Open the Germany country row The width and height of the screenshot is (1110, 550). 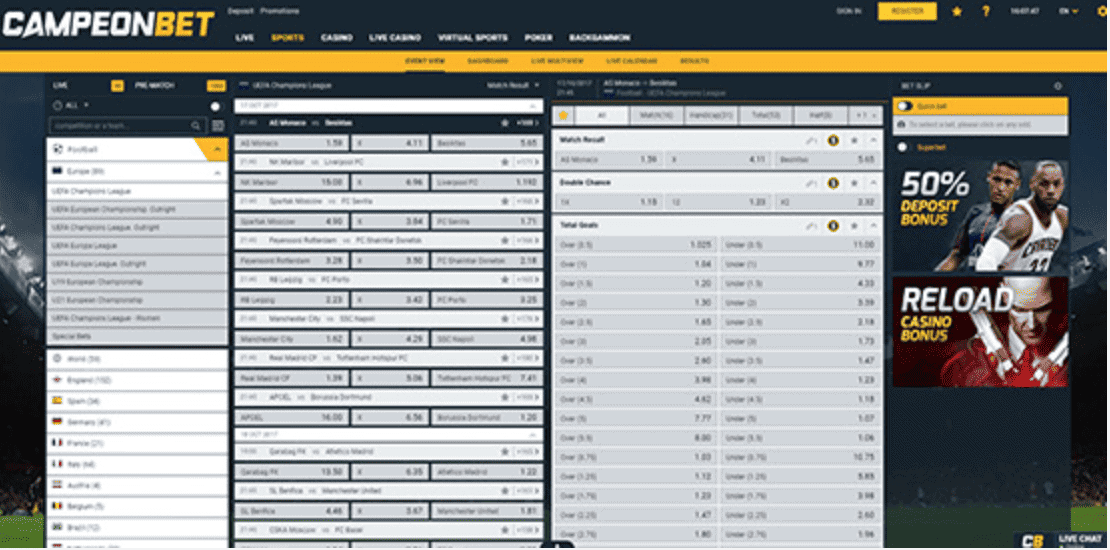point(137,422)
